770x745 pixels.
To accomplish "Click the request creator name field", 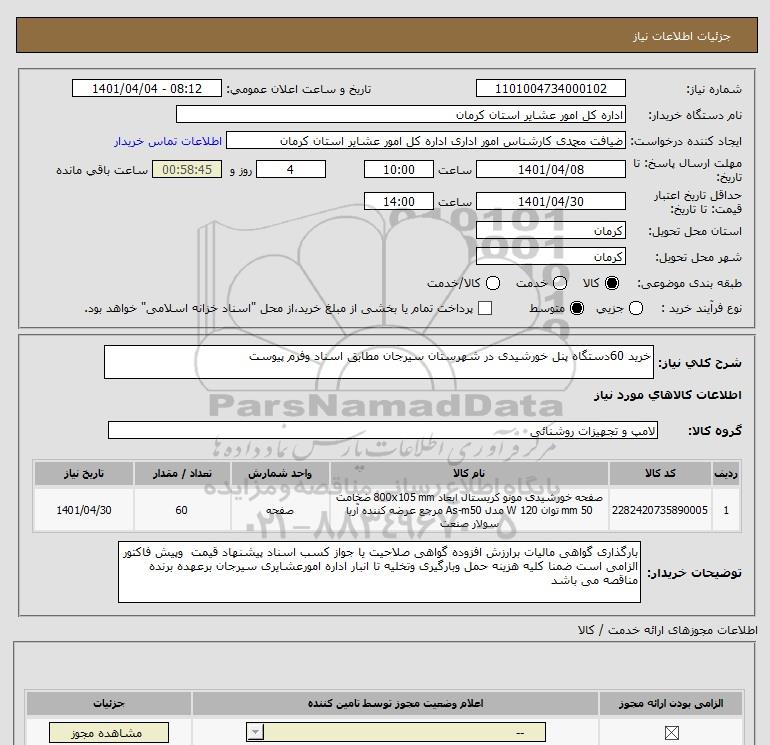I will tap(426, 141).
